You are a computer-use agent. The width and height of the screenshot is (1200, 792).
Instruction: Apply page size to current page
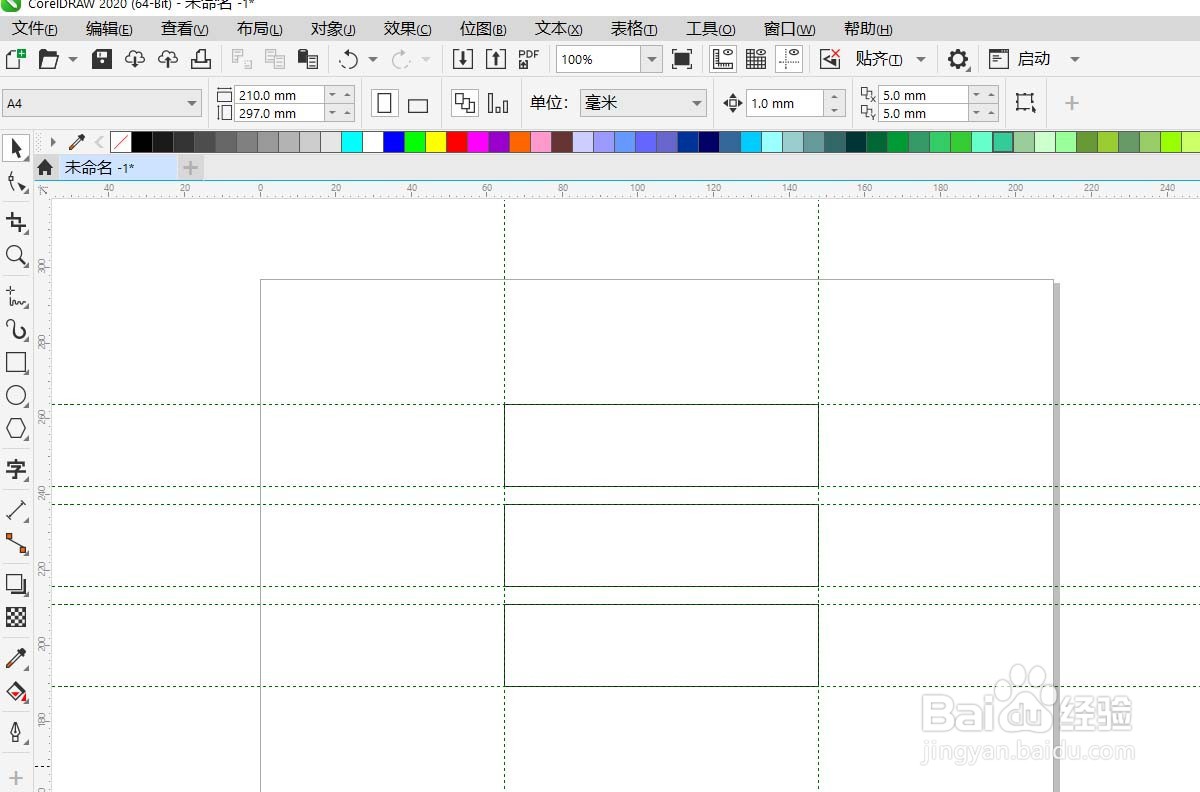498,103
